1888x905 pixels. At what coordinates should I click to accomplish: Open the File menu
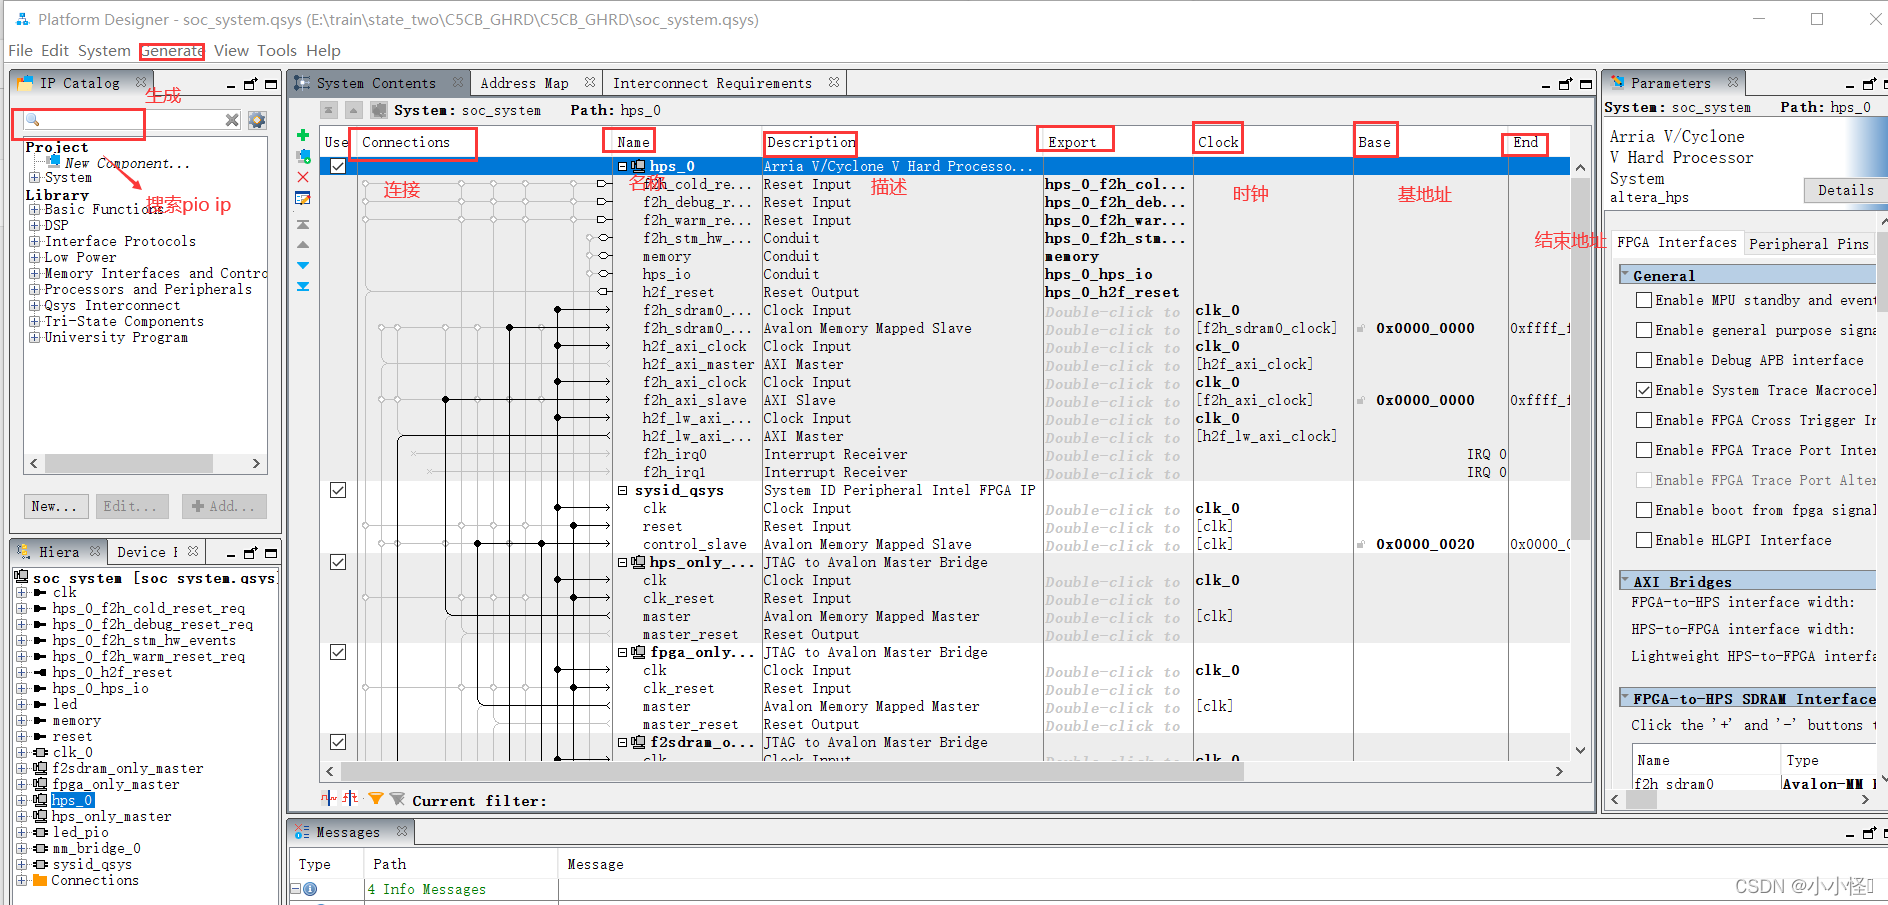pos(20,51)
